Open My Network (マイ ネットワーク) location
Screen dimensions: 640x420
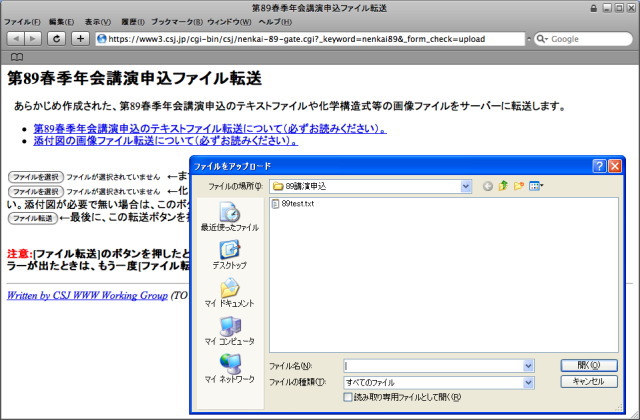229,368
